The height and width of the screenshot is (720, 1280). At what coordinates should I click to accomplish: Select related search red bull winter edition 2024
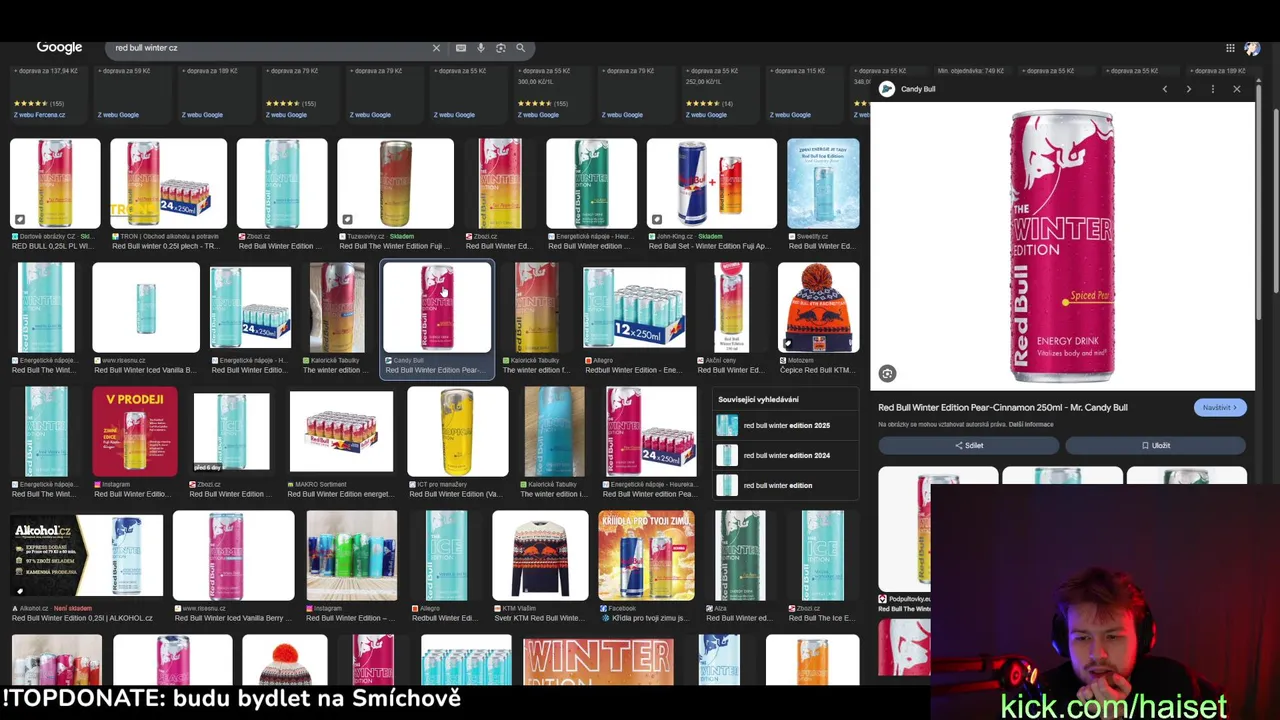click(786, 455)
